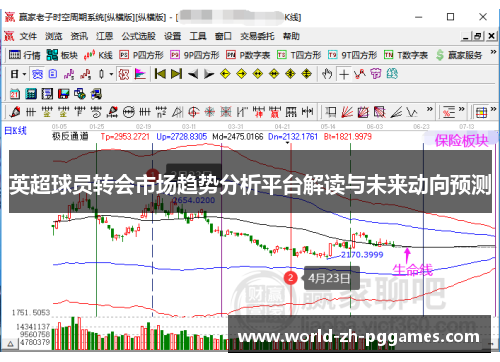The width and height of the screenshot is (500, 362).
Task: Click the n² time ruler icon
Action: 161,112
